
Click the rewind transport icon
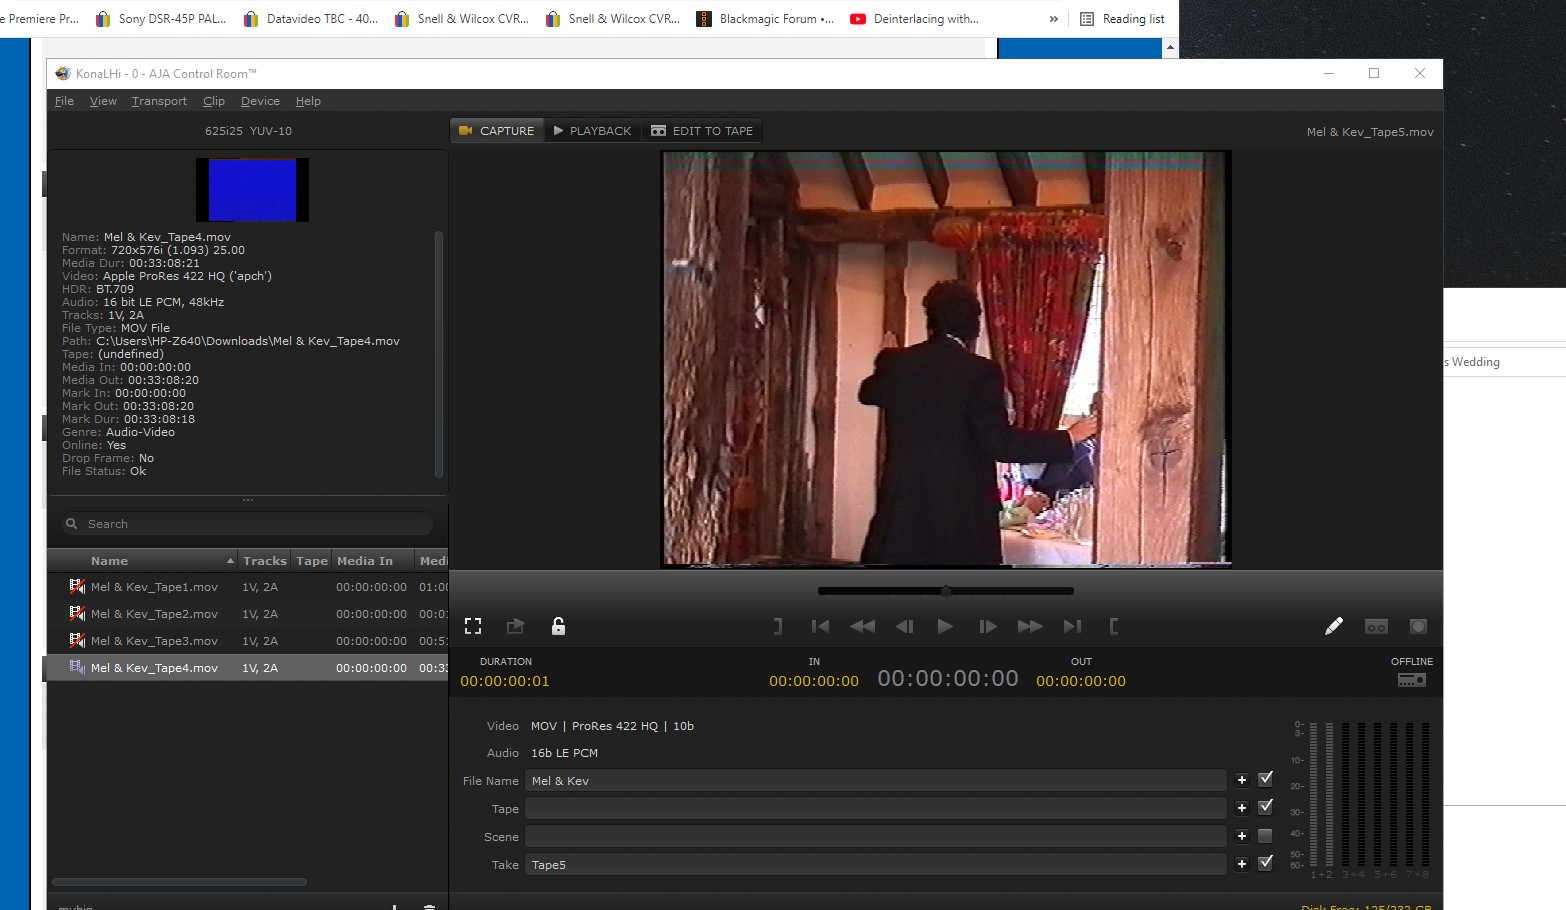(862, 626)
